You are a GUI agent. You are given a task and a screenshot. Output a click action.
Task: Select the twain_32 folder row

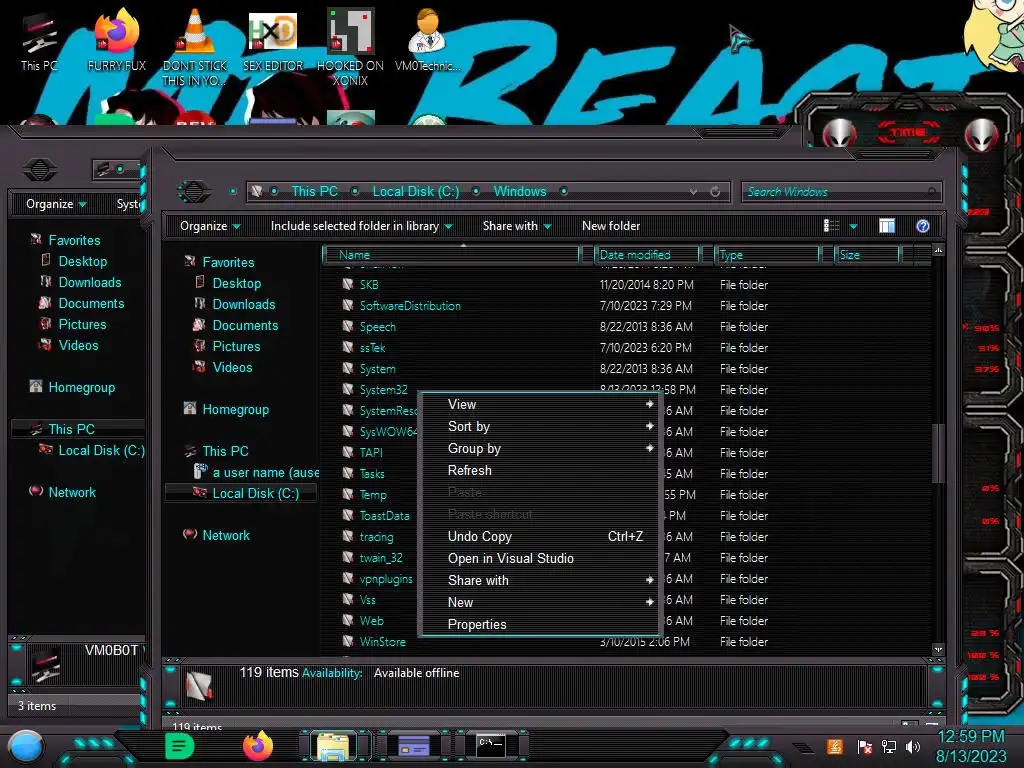point(381,558)
